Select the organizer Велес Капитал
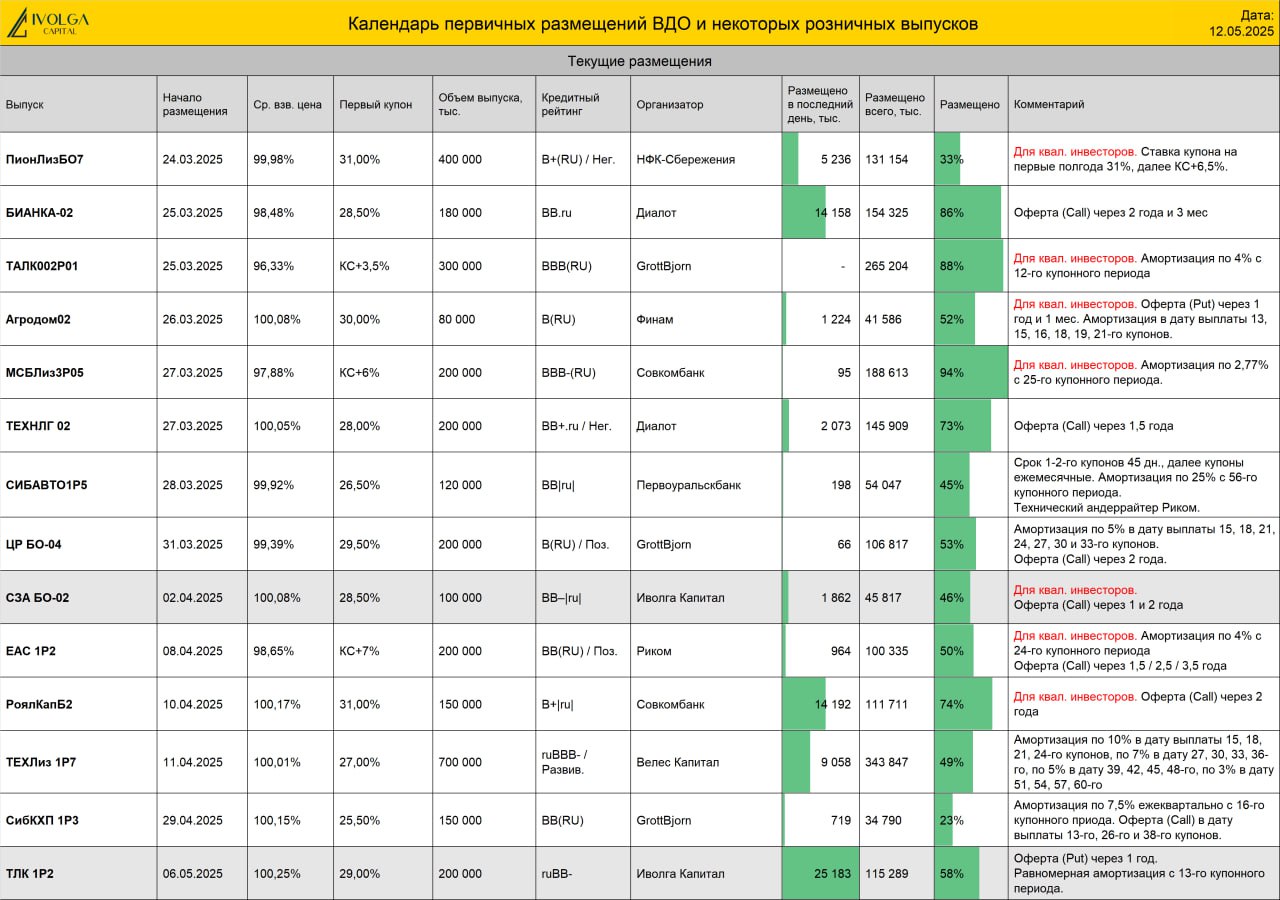Image resolution: width=1280 pixels, height=900 pixels. [x=677, y=762]
